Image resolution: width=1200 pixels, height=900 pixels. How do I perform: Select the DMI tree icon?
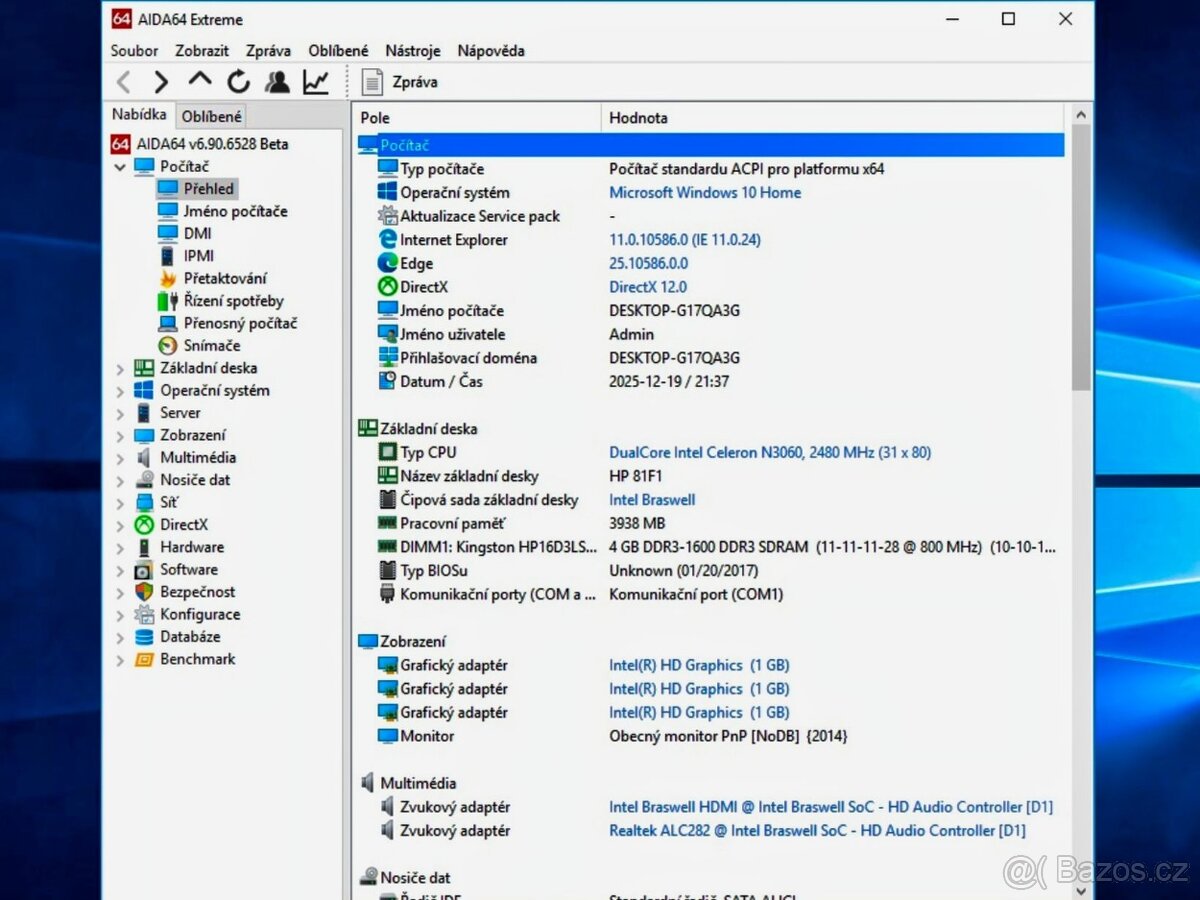point(167,233)
